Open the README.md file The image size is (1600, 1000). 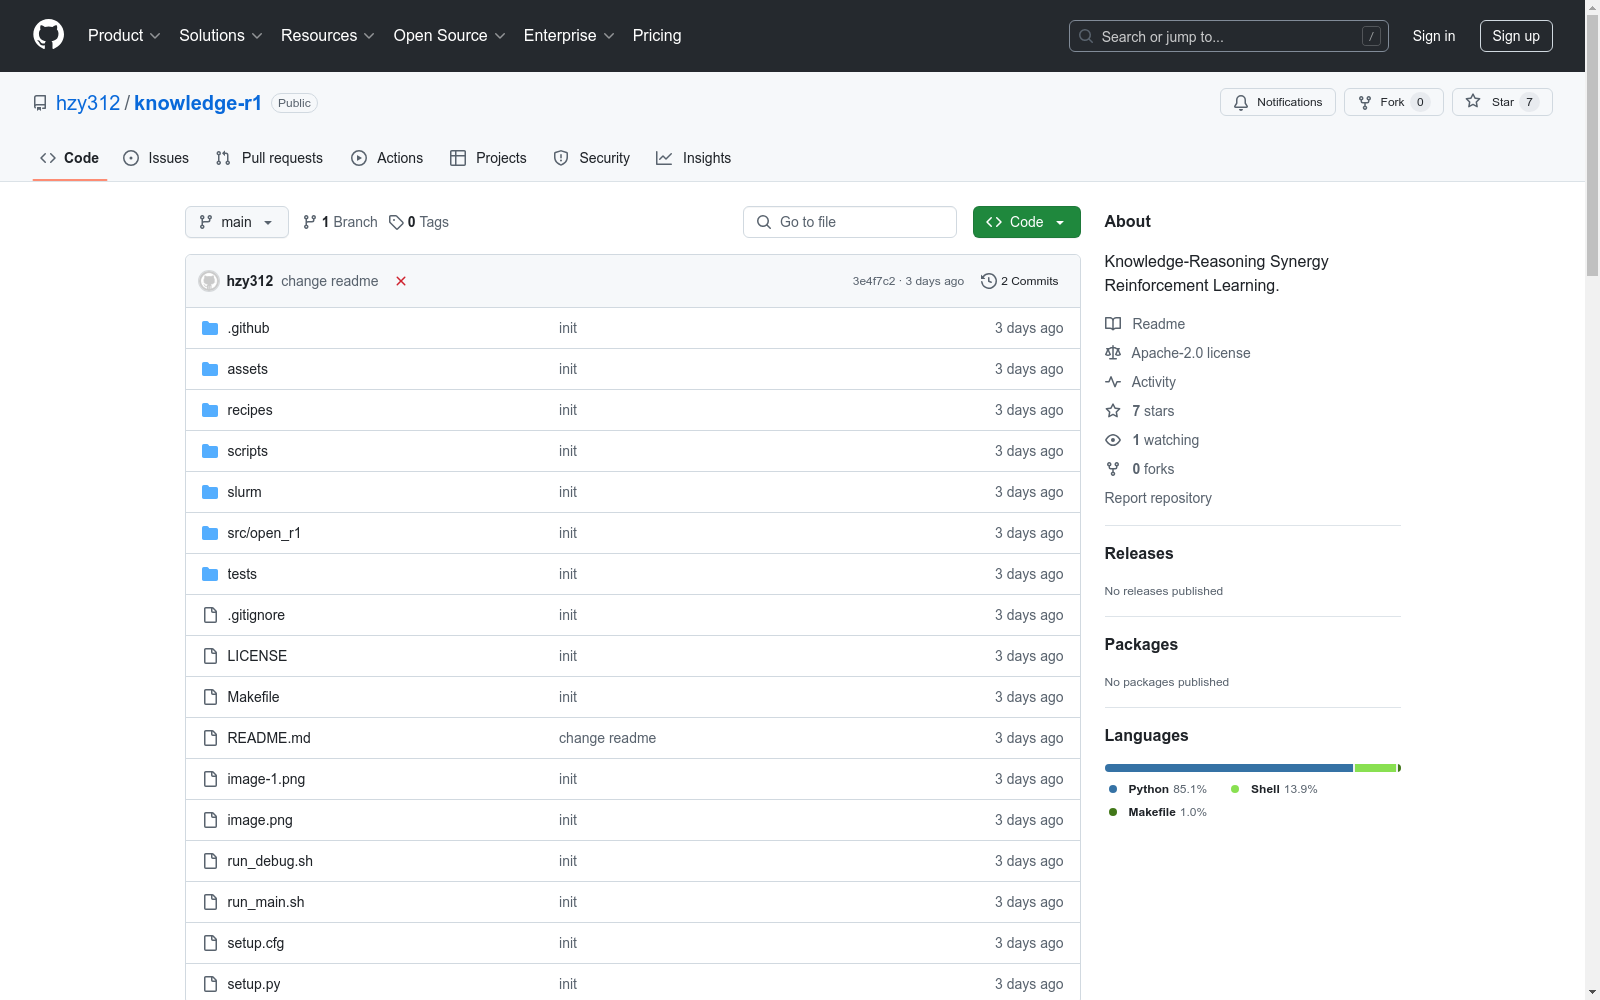tap(269, 738)
